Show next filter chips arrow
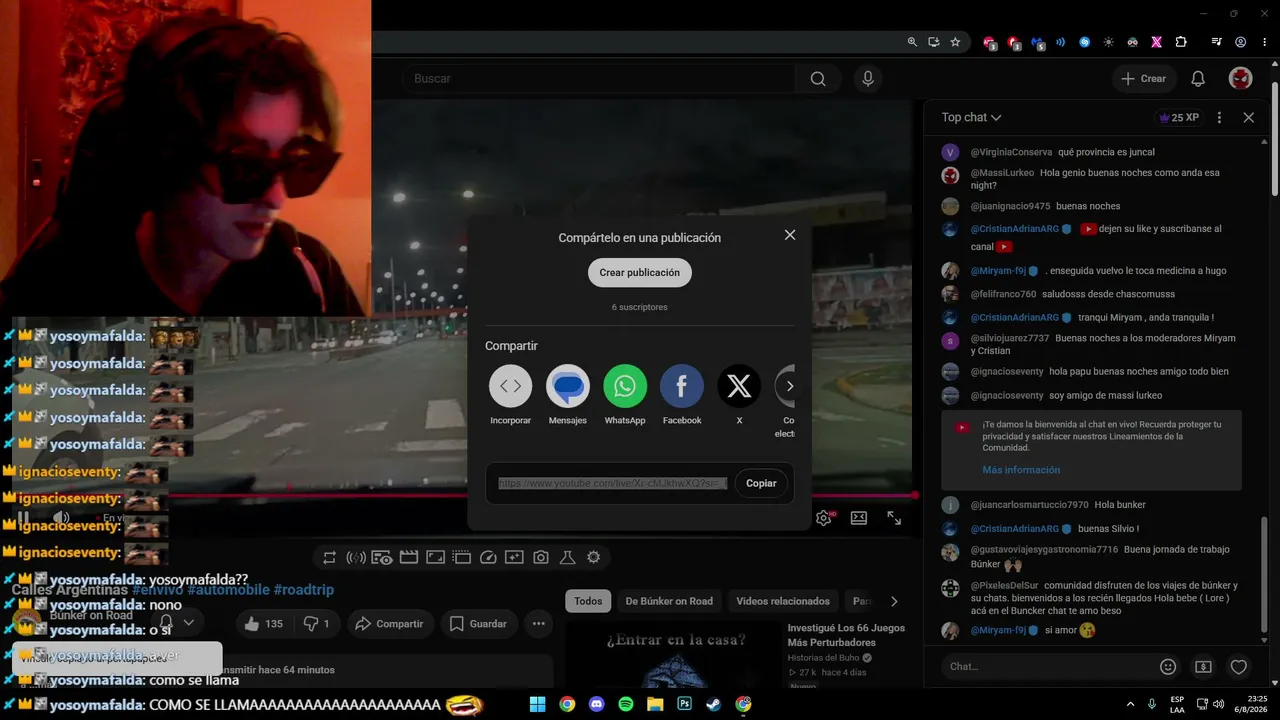 tap(894, 601)
